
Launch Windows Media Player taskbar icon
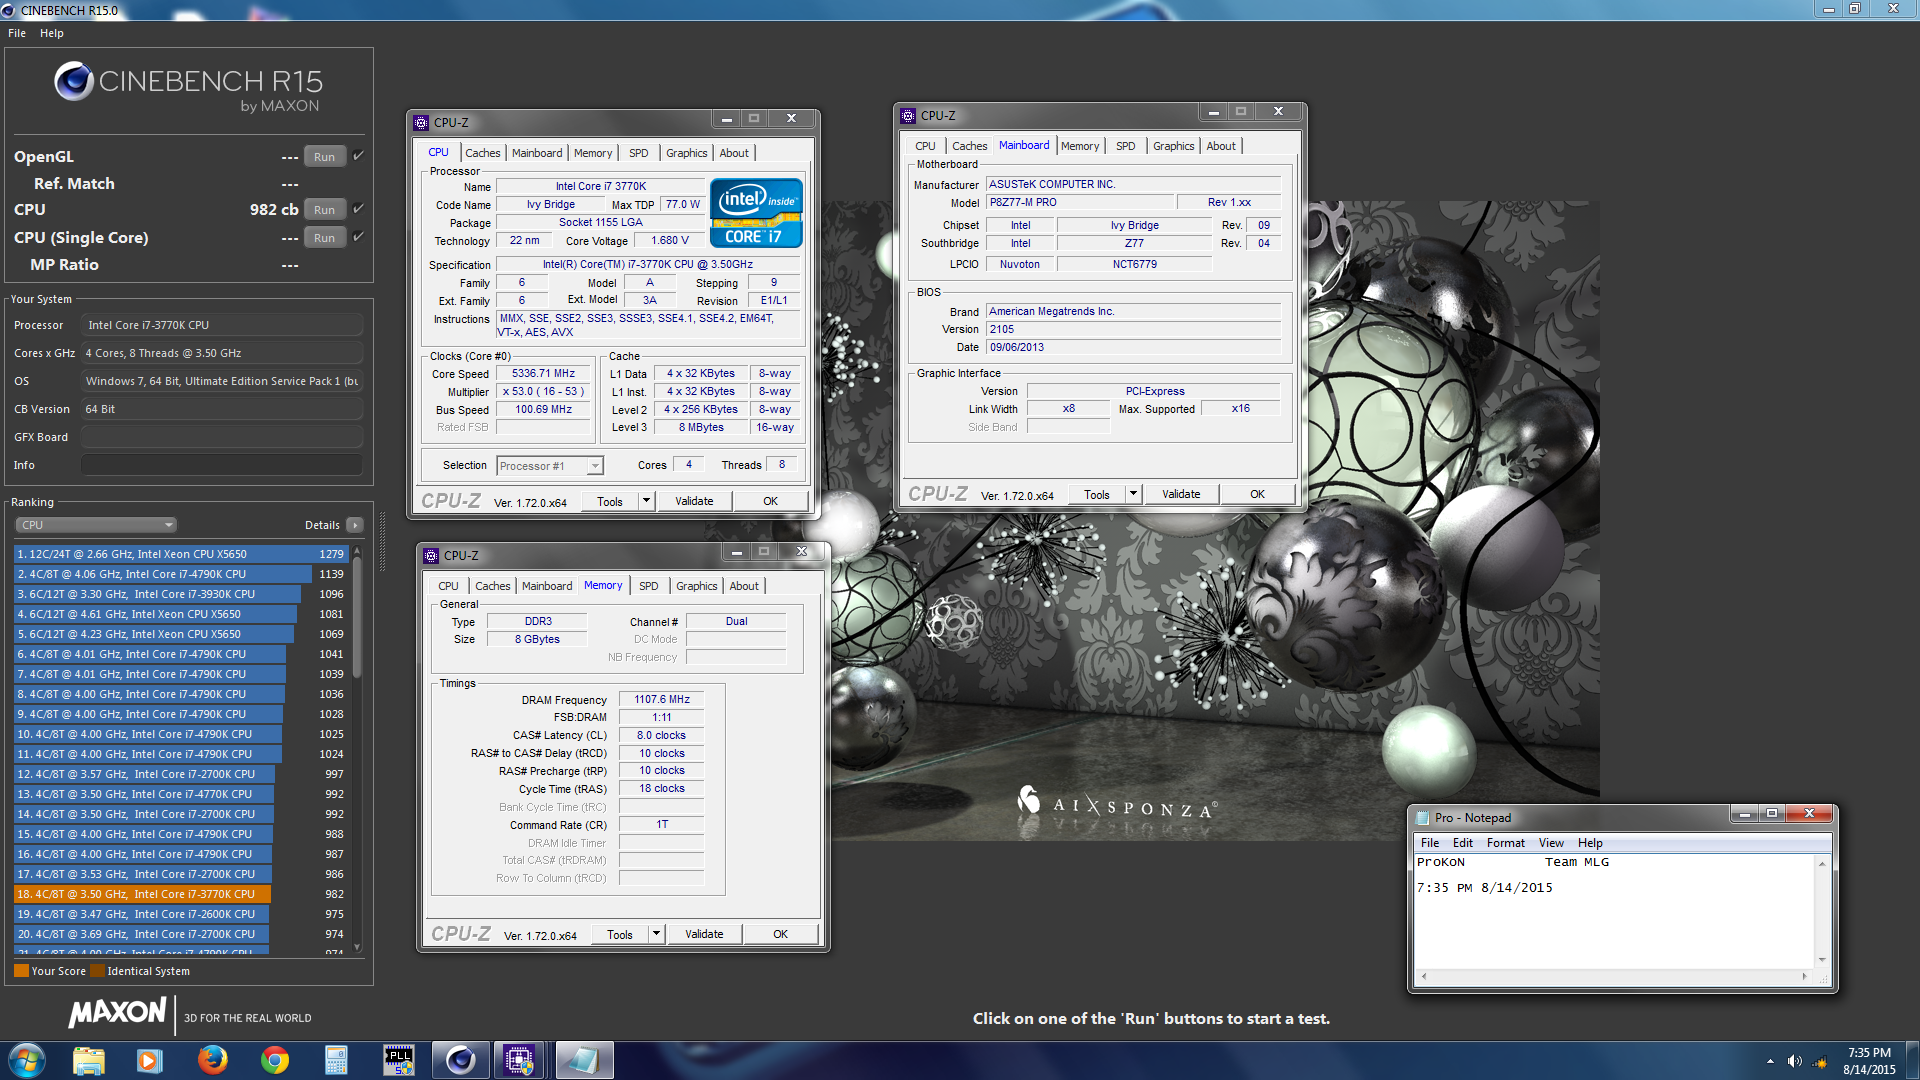pyautogui.click(x=149, y=1060)
